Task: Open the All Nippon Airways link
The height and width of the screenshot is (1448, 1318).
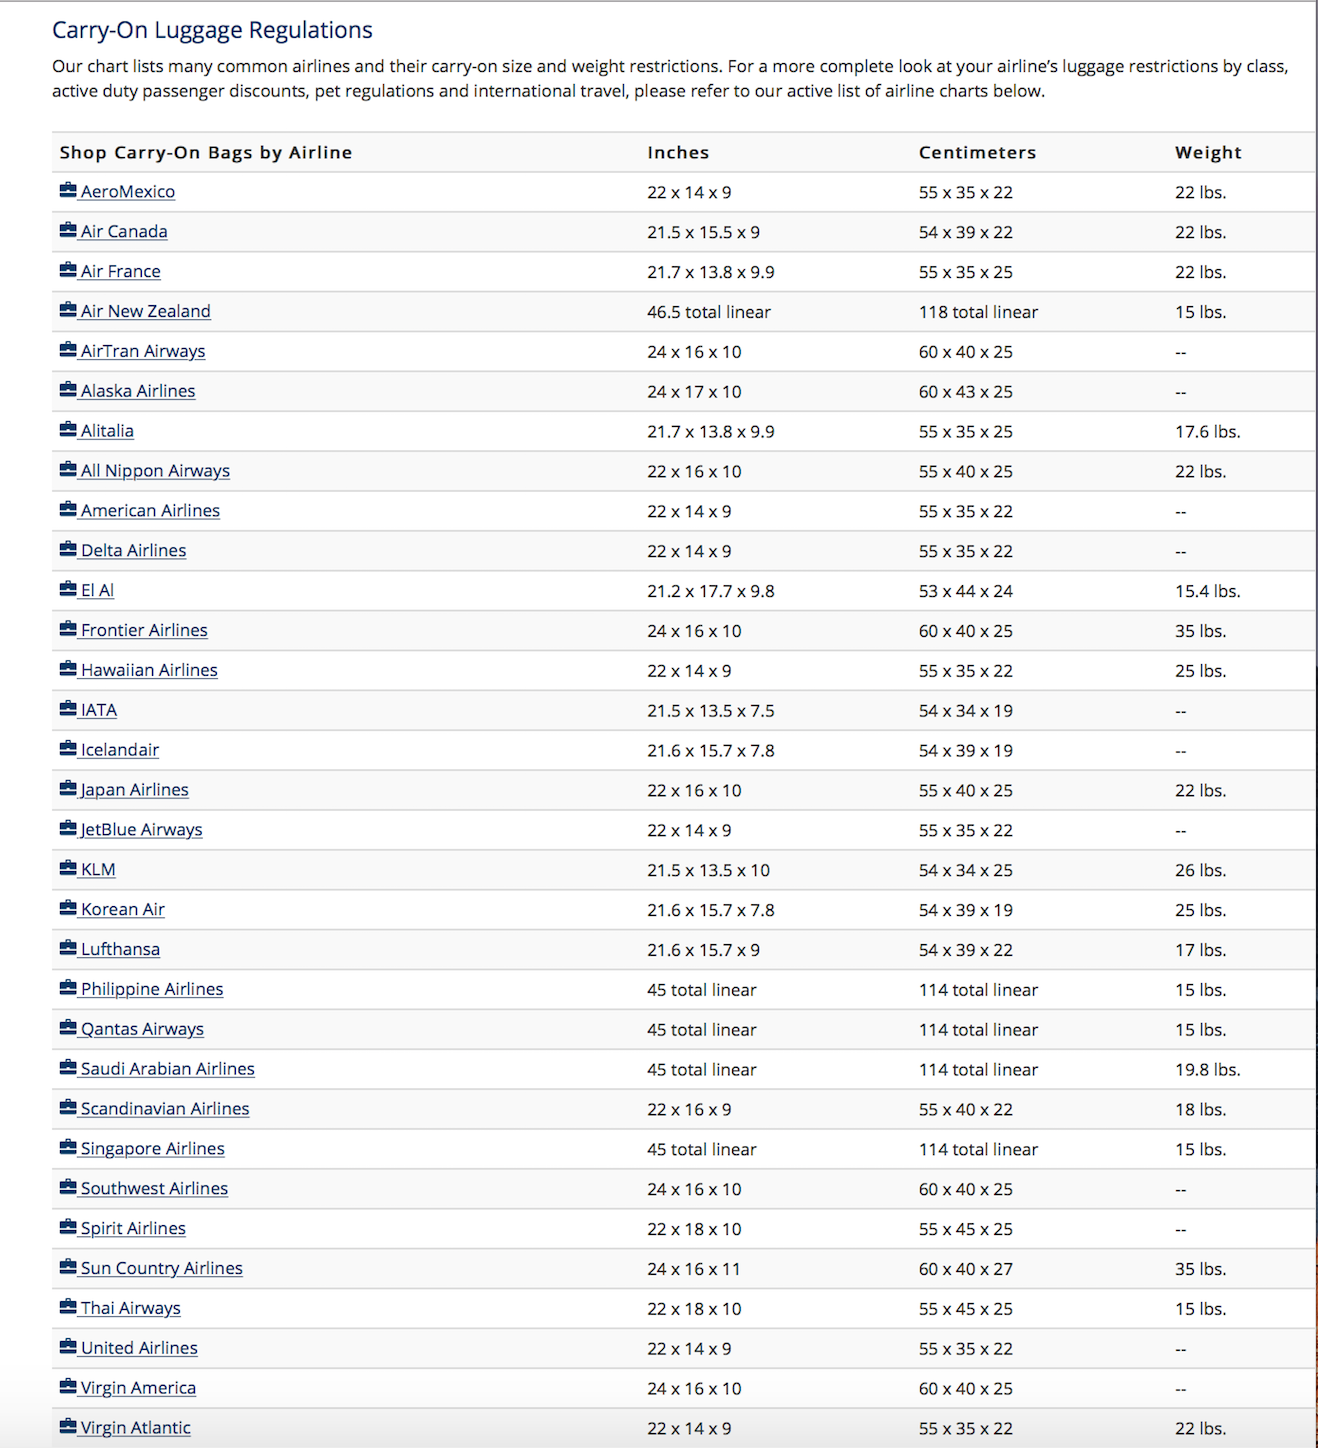Action: 155,471
